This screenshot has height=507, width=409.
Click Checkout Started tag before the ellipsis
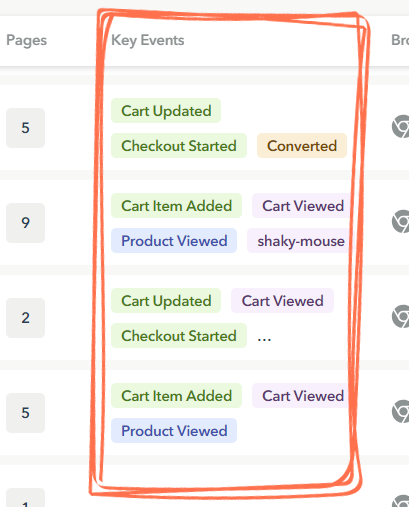179,336
